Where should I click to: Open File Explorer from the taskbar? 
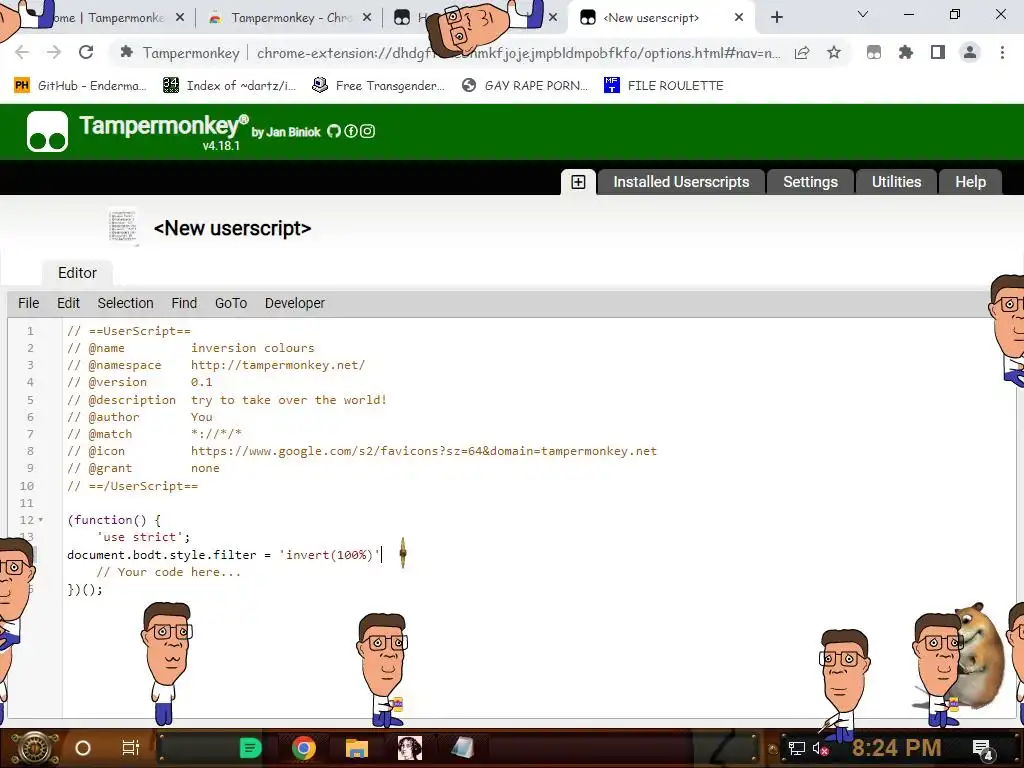[x=357, y=748]
